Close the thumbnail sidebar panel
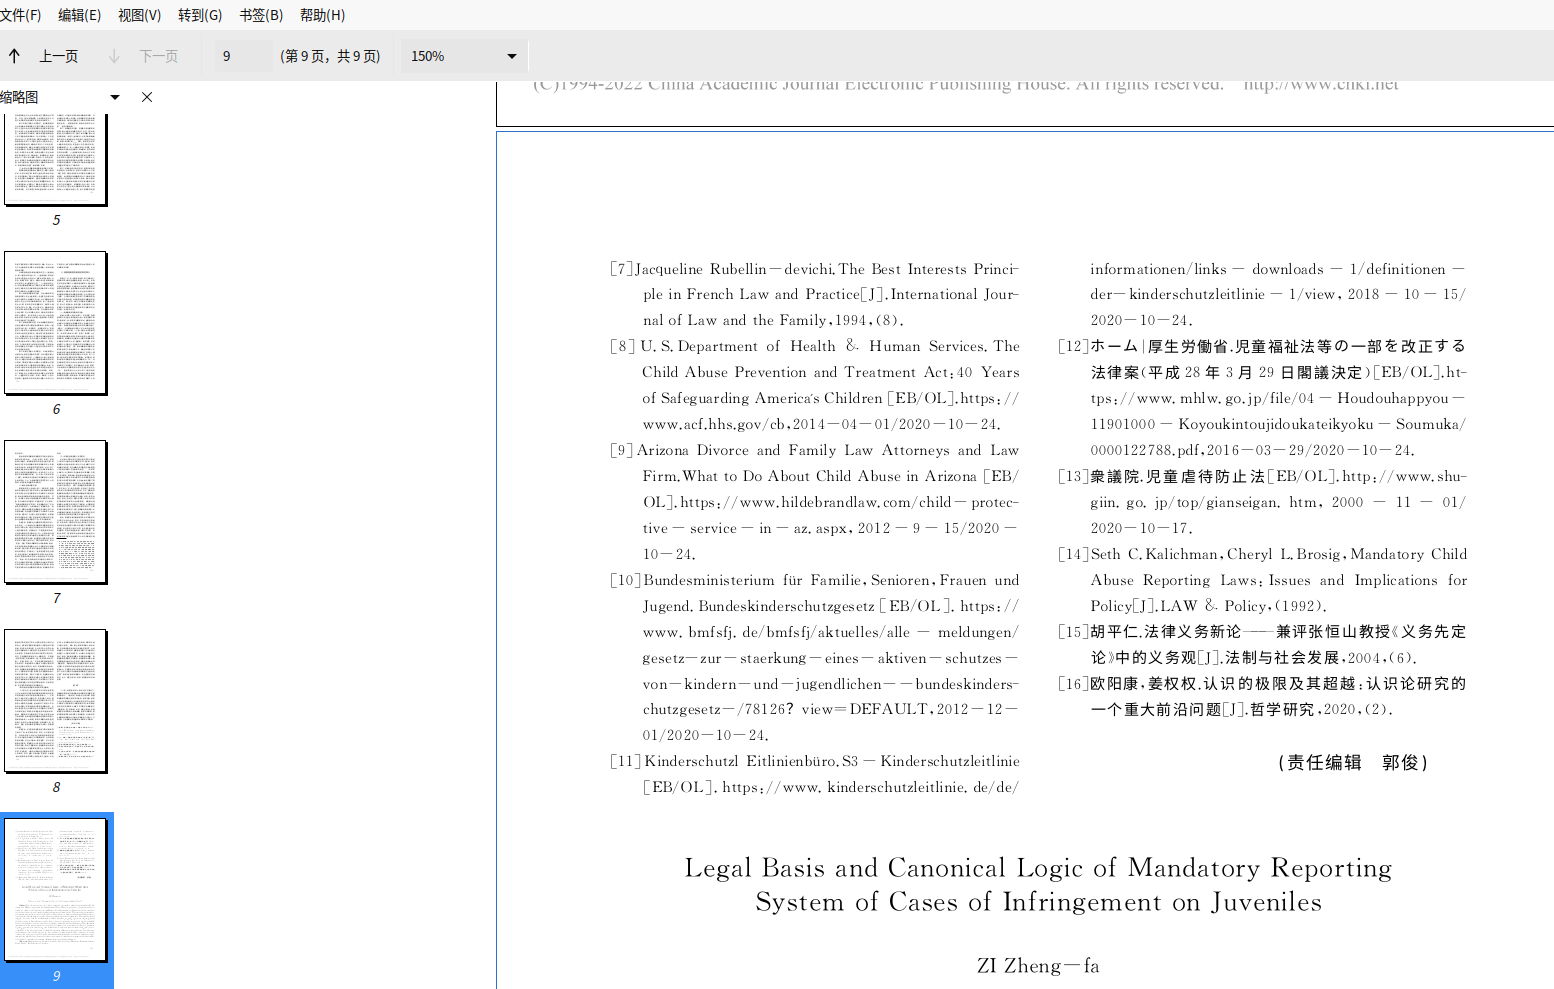 coord(147,97)
